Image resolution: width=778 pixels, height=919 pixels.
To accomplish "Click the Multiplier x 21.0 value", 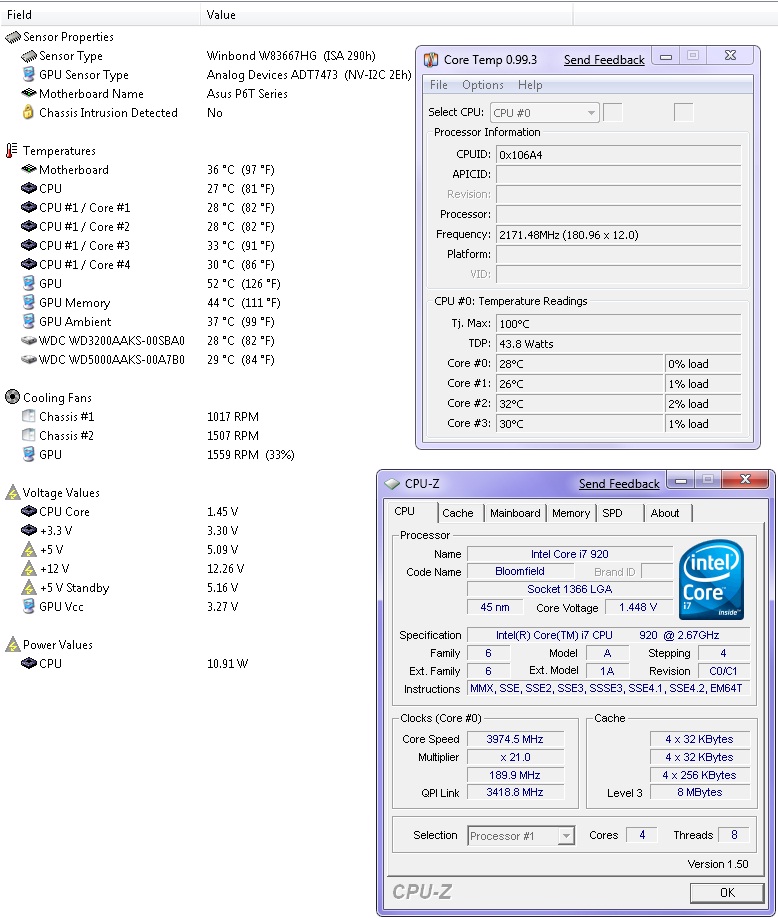I will 515,757.
